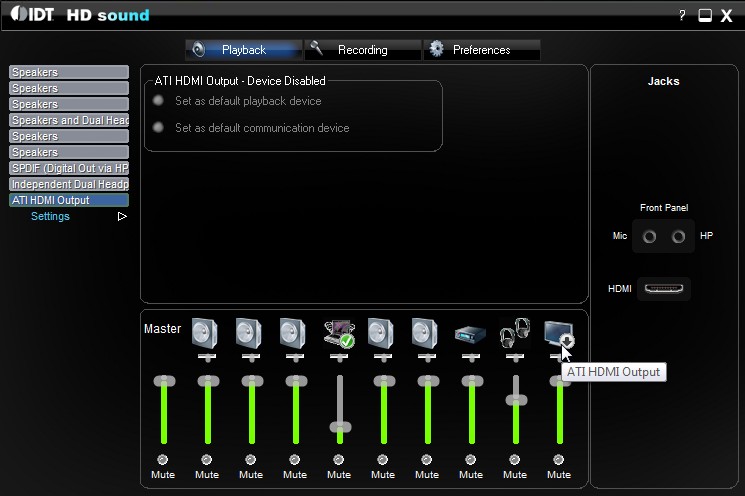Click the dual headphones icon in mixer
Image resolution: width=745 pixels, height=496 pixels.
(x=514, y=332)
